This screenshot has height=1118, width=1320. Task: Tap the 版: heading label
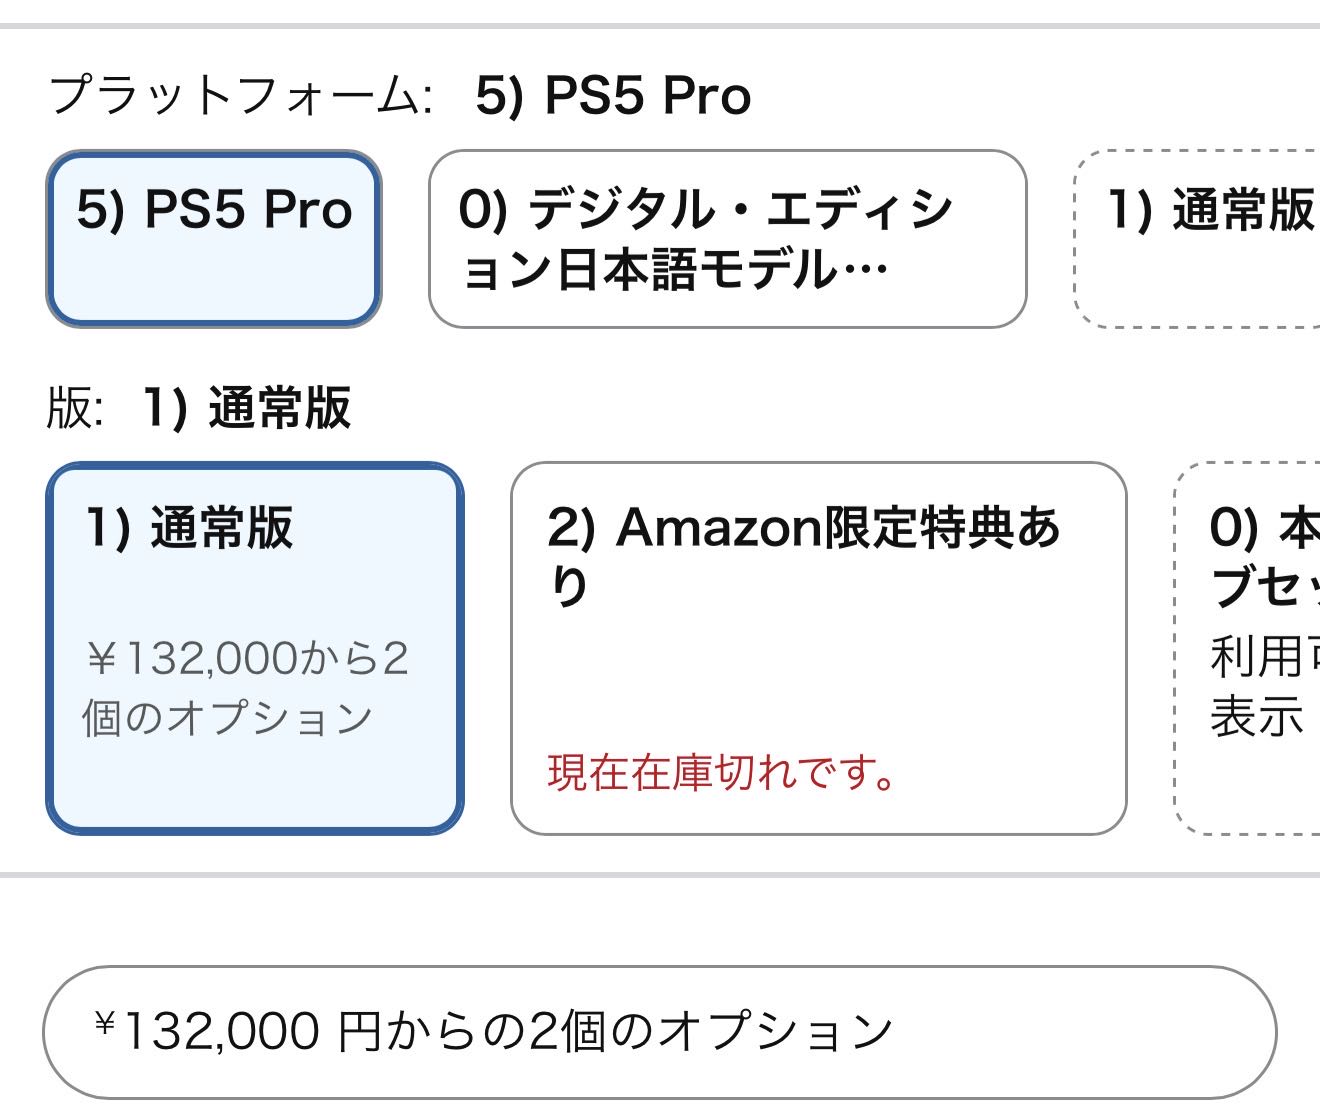coord(74,409)
